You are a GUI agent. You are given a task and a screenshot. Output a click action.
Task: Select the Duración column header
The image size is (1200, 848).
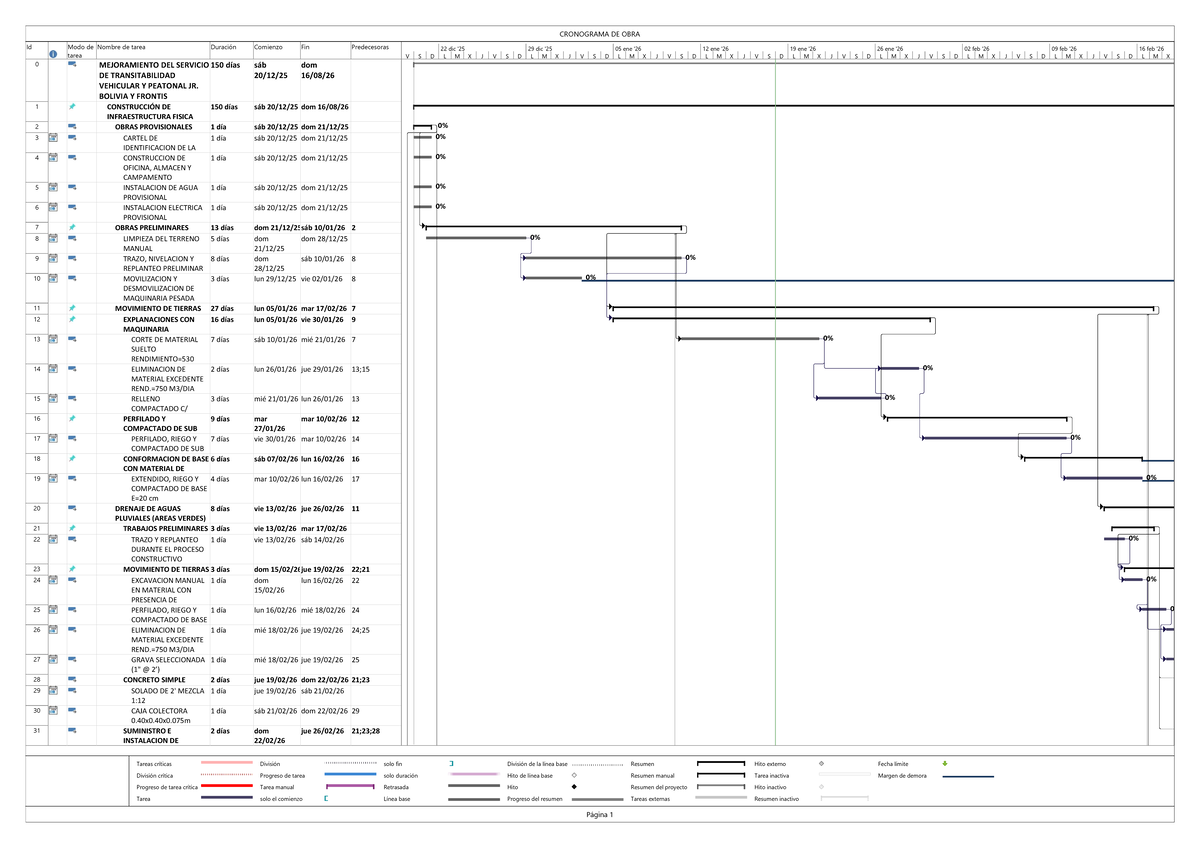[x=224, y=47]
